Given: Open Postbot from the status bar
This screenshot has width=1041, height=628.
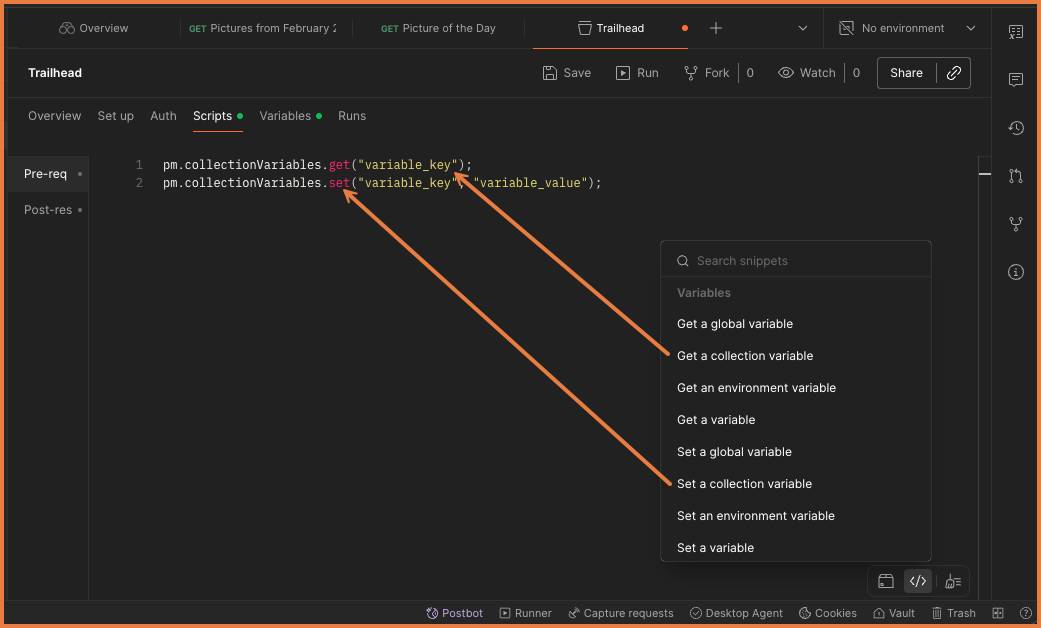Looking at the screenshot, I should click(x=455, y=613).
